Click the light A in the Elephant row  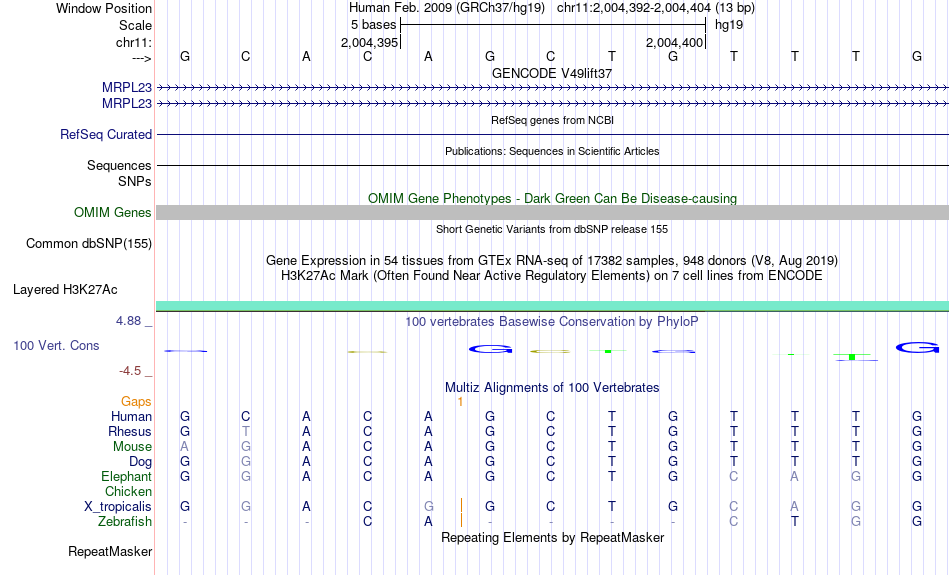(794, 476)
